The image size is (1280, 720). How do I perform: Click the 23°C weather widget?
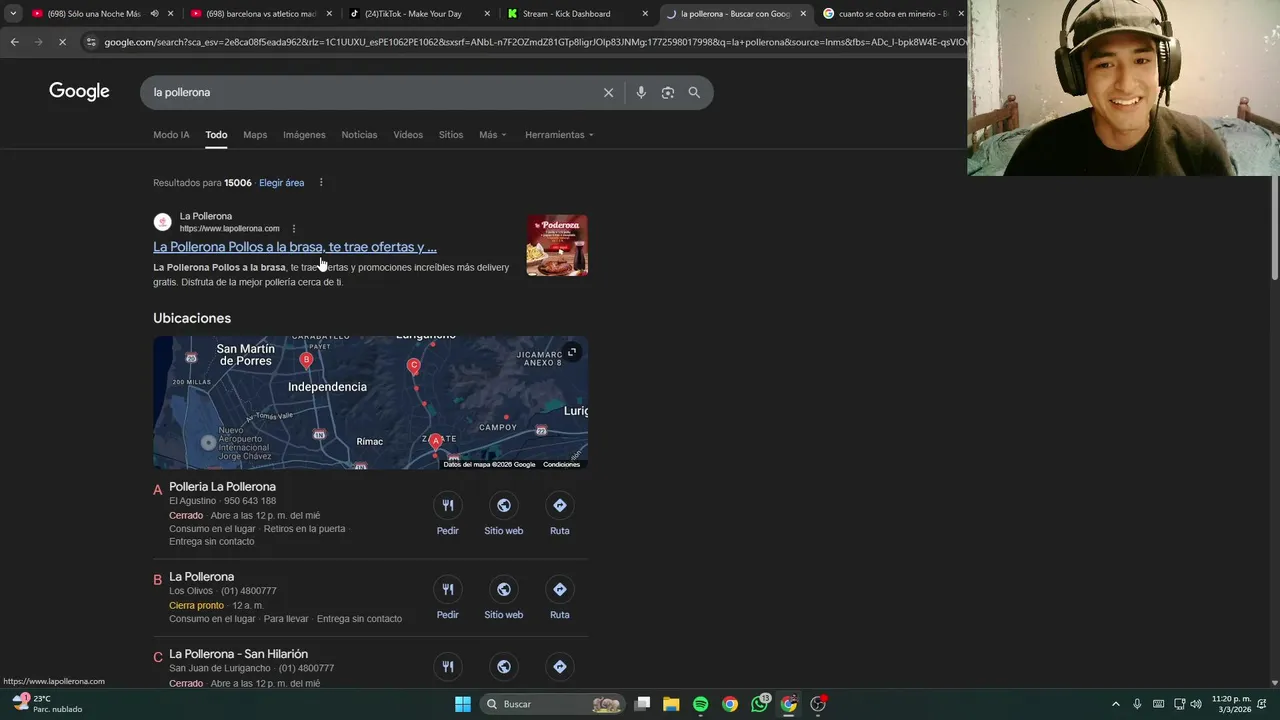(47, 704)
